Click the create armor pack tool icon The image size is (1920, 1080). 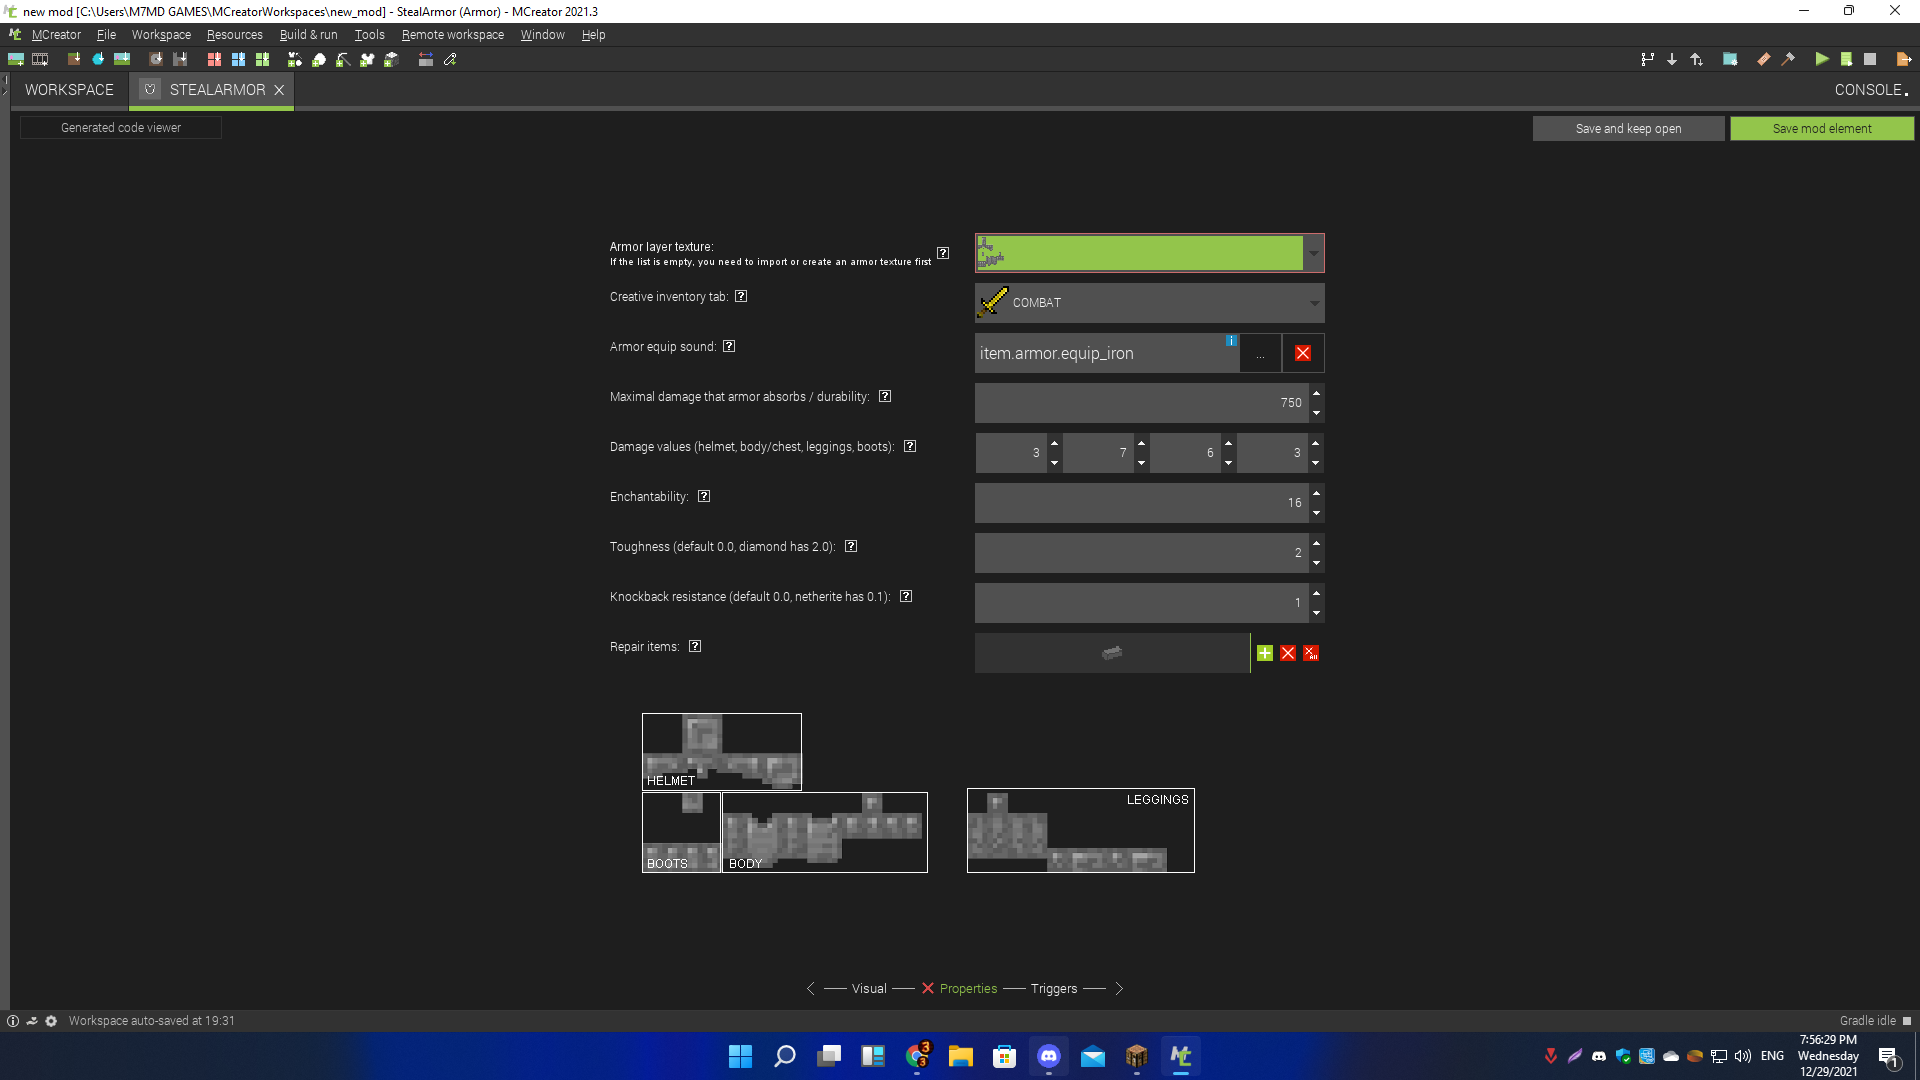point(295,60)
